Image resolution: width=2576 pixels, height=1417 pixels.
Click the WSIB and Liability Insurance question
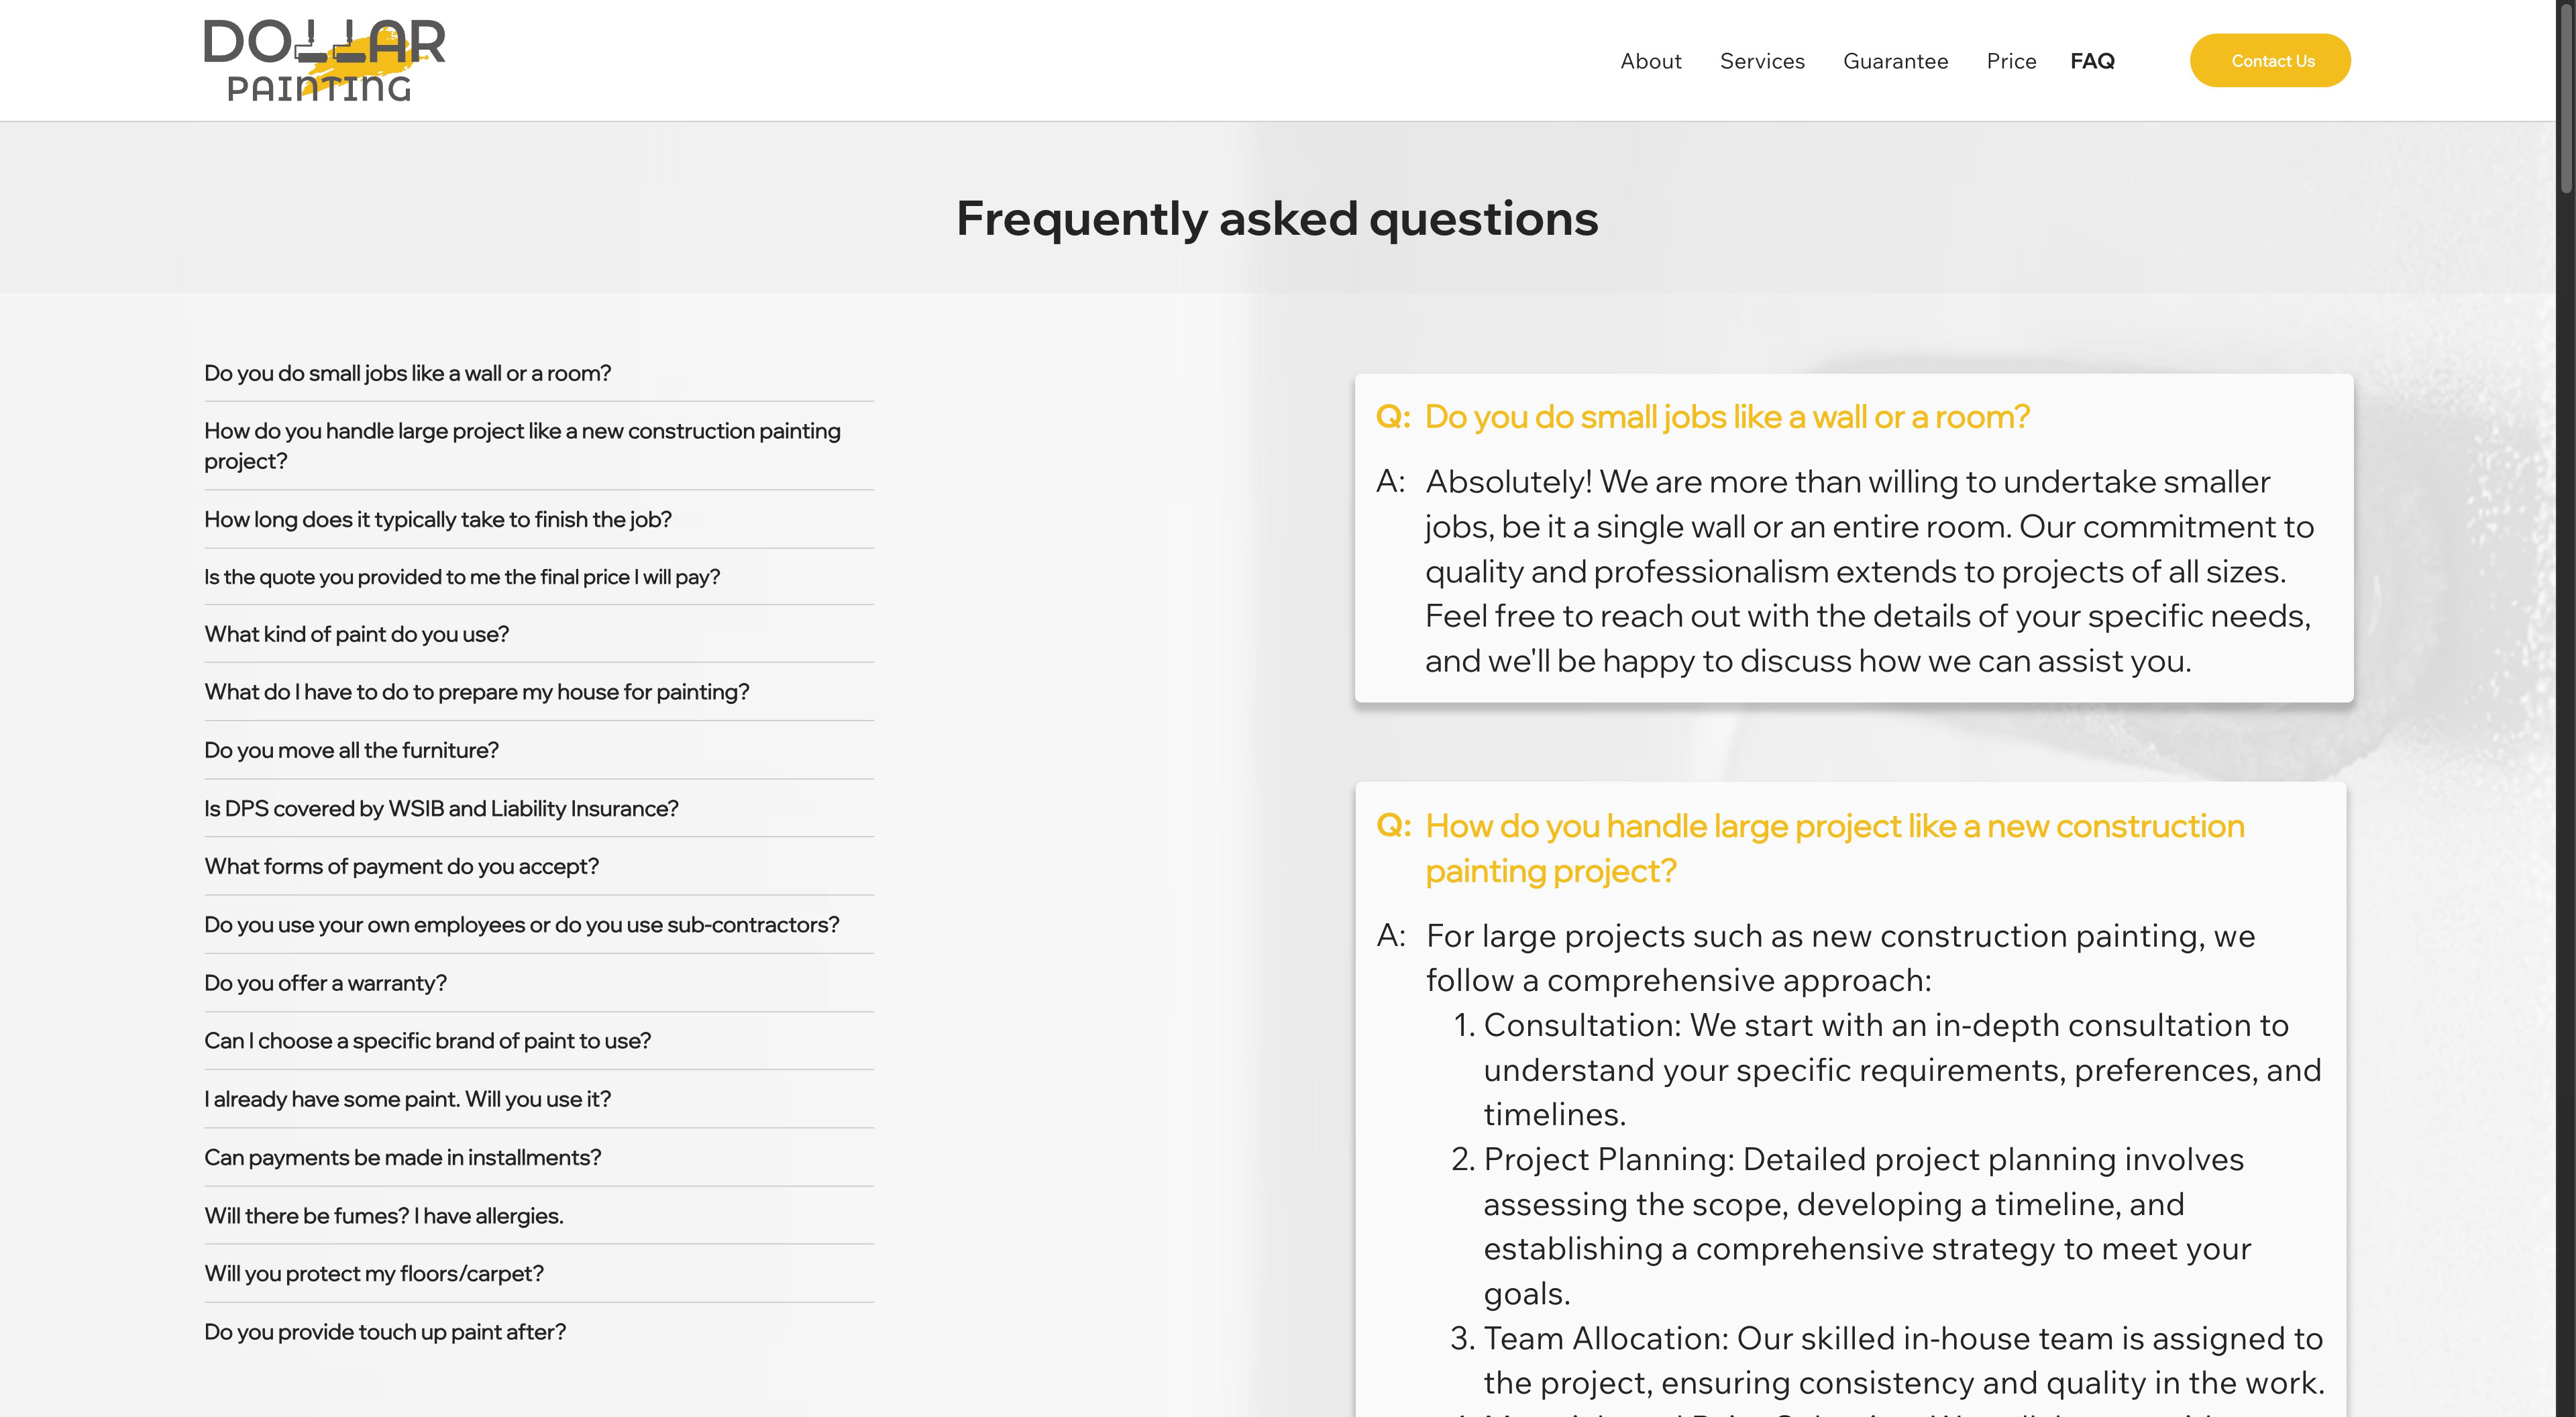click(x=441, y=808)
